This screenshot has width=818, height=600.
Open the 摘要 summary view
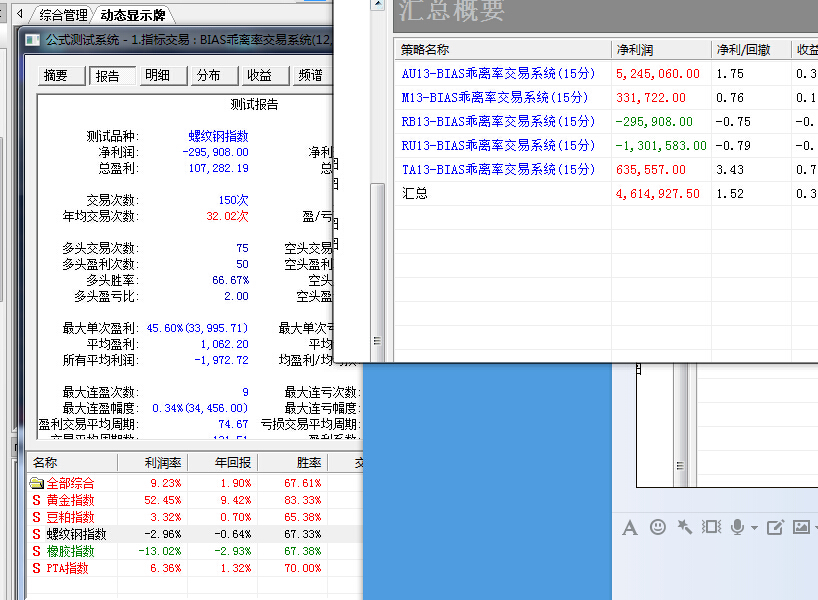tap(56, 76)
